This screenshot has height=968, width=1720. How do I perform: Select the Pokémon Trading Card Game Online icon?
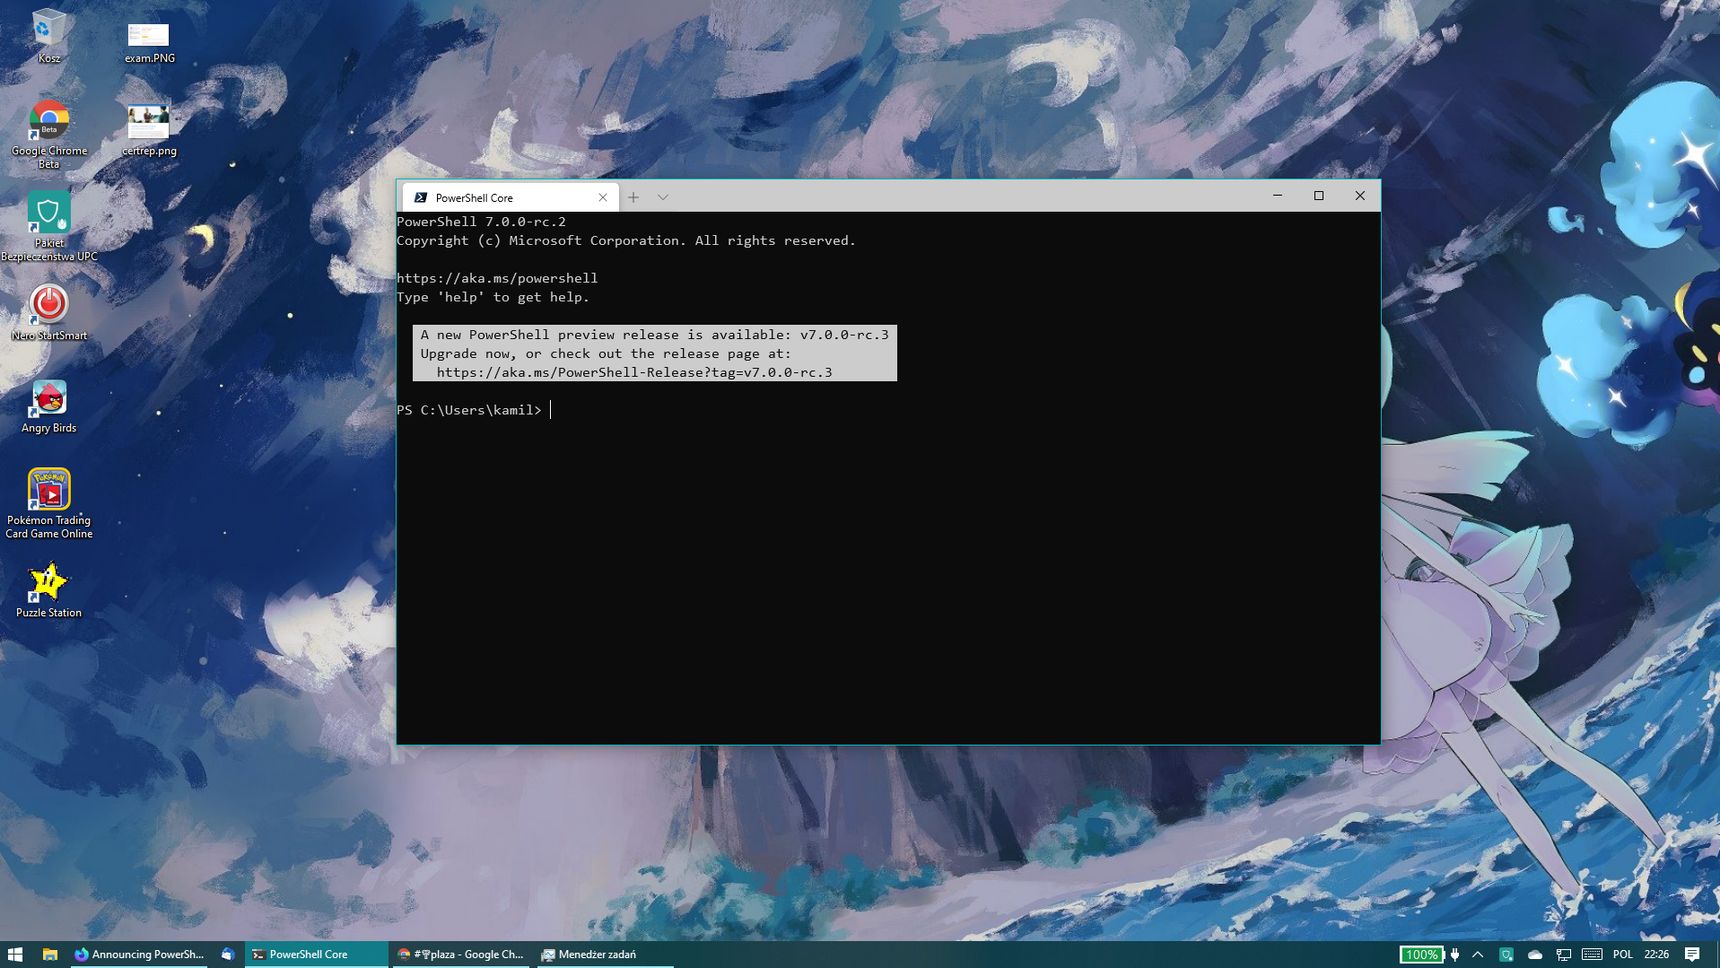pos(49,504)
